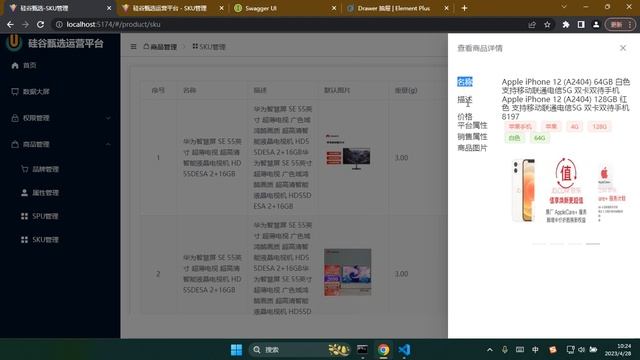Click the 描述 label in drawer

coord(465,99)
